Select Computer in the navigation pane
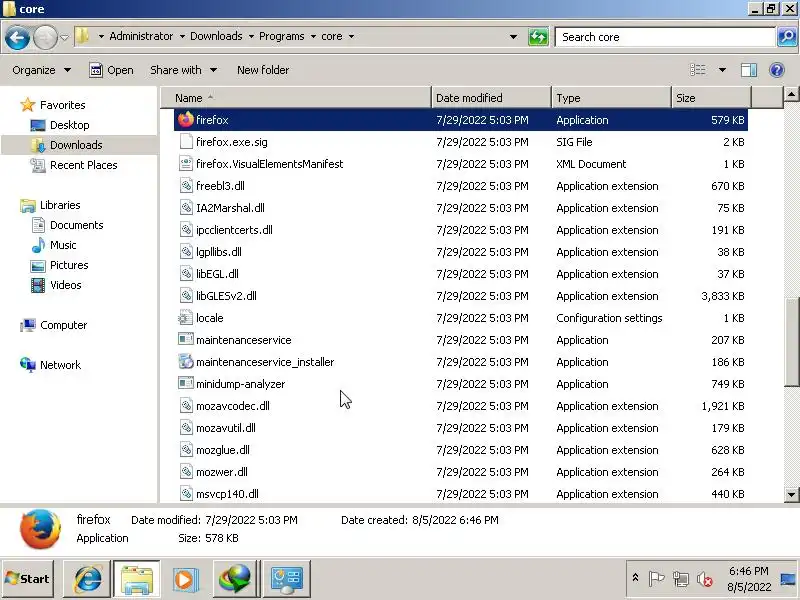The height and width of the screenshot is (600, 800). pos(63,325)
